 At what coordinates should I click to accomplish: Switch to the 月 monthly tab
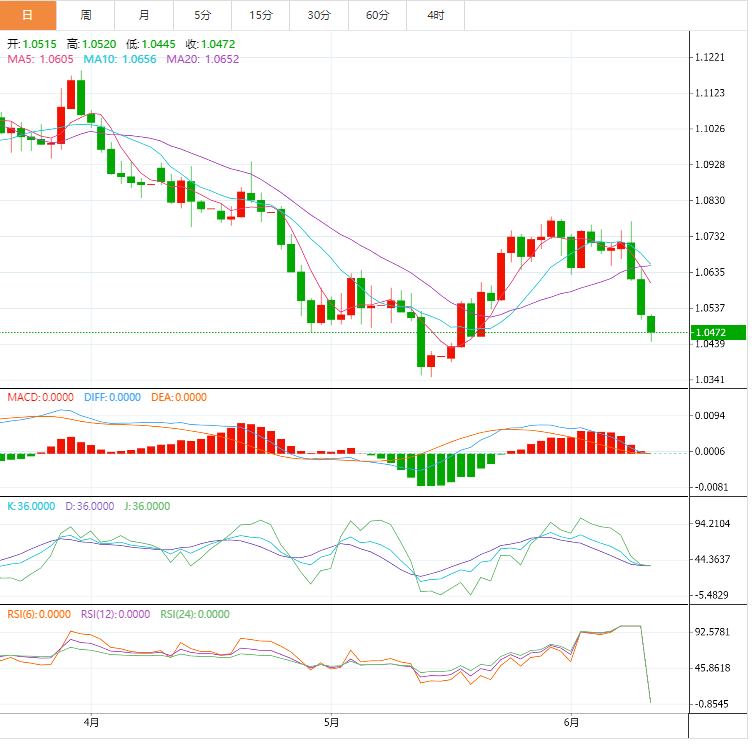(x=144, y=15)
